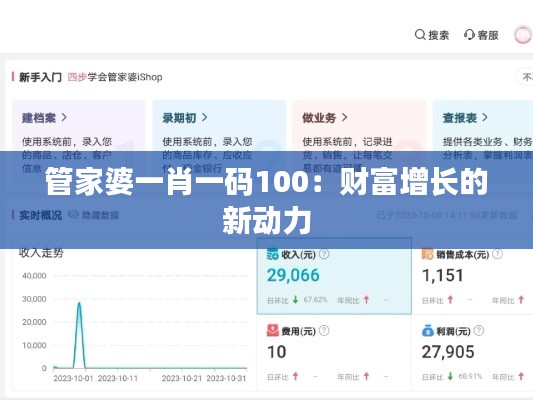This screenshot has width=533, height=400.
Task: Click the data update timestamp text
Action: [x=447, y=215]
